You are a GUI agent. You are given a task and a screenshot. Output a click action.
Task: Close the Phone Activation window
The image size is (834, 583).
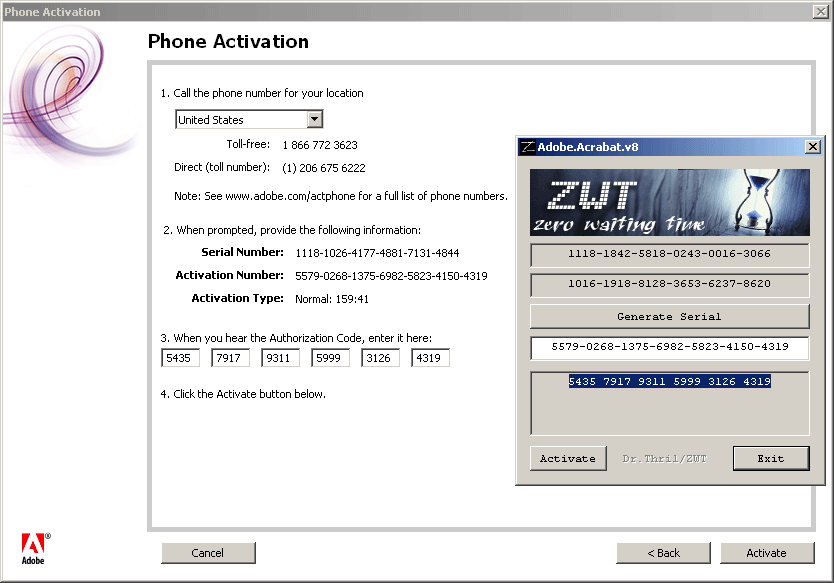pos(820,11)
